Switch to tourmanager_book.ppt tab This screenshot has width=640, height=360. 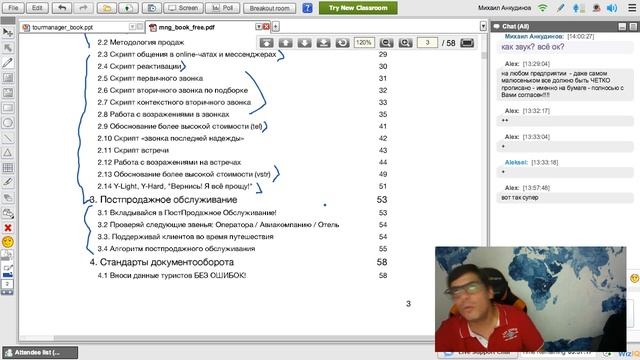62,27
